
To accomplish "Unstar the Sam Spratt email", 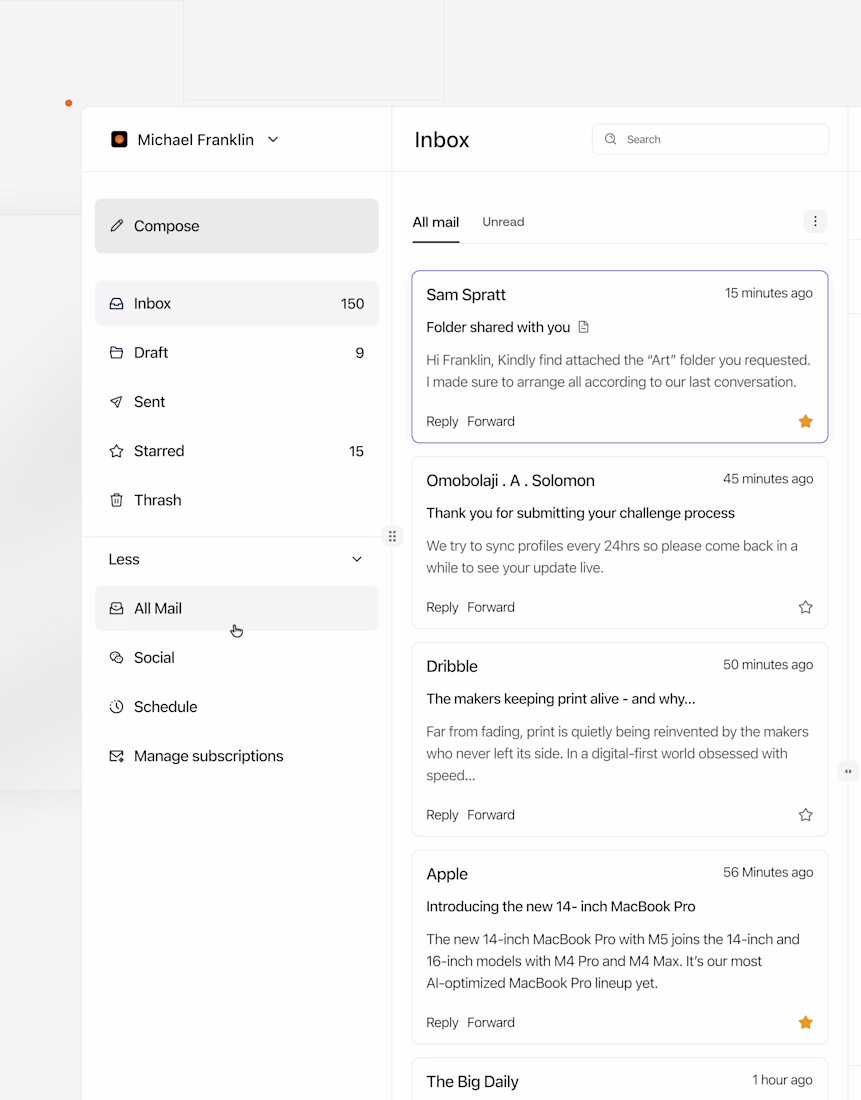I will point(806,422).
